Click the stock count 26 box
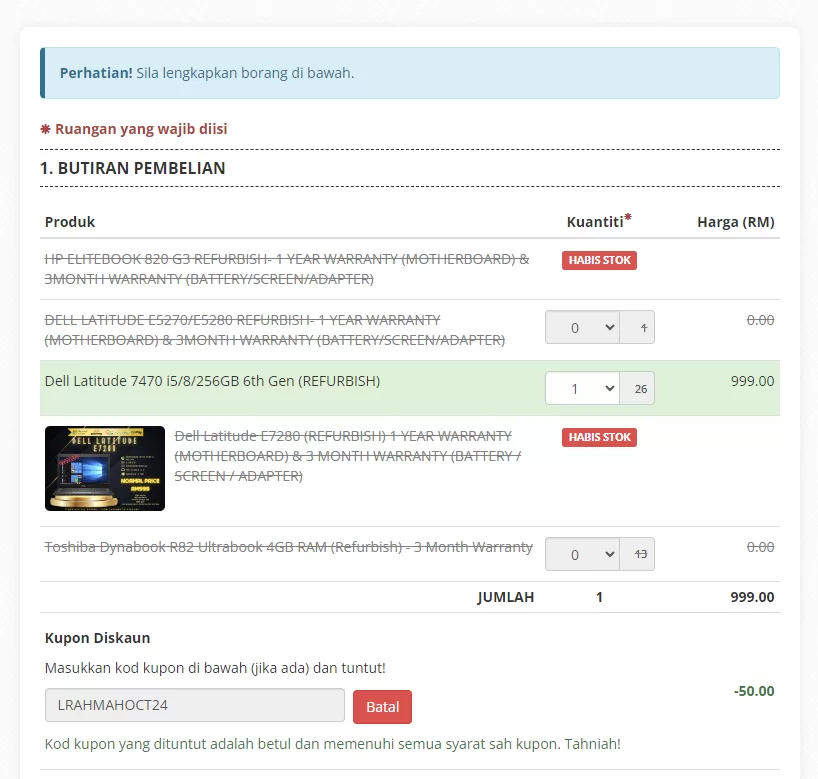Screen dimensions: 818x779 pos(637,388)
